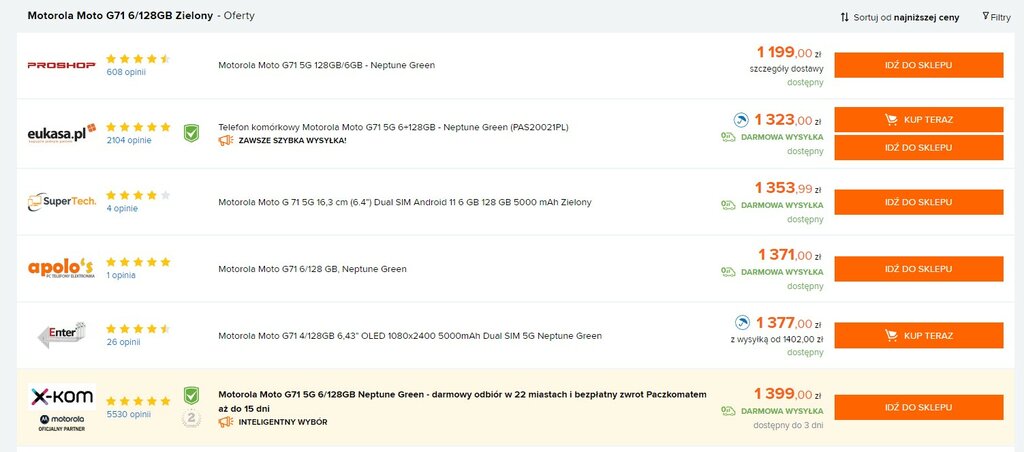Click IDŹ DO SKLEPU for eukasa.pl offer

pos(918,148)
